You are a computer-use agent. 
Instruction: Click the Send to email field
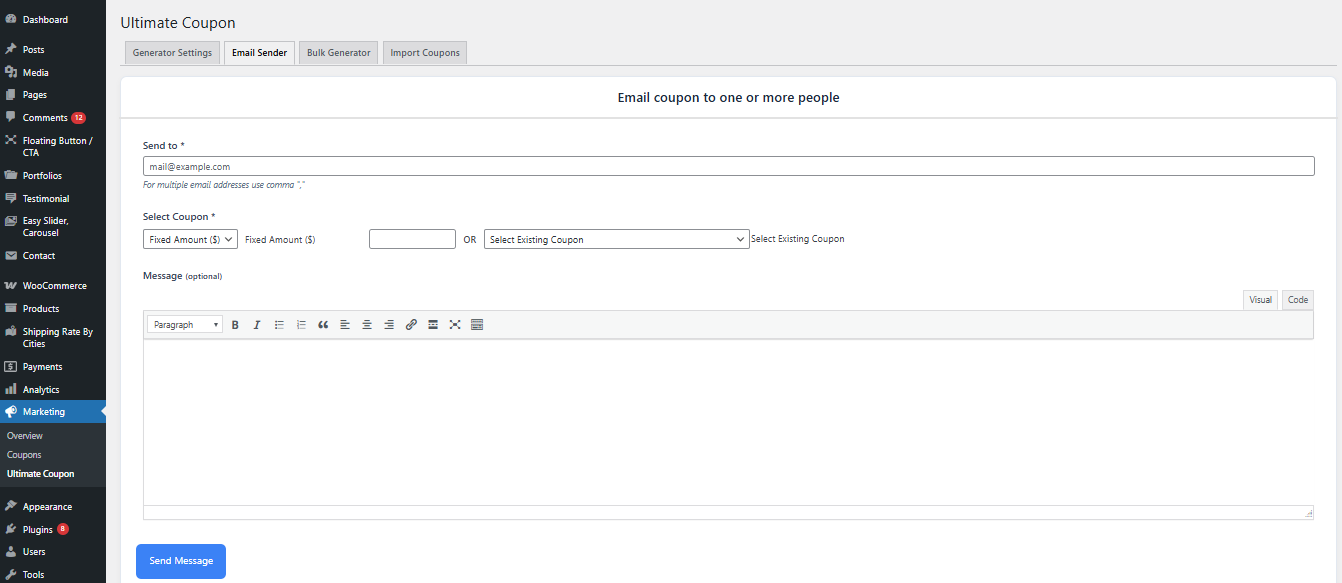tap(728, 167)
